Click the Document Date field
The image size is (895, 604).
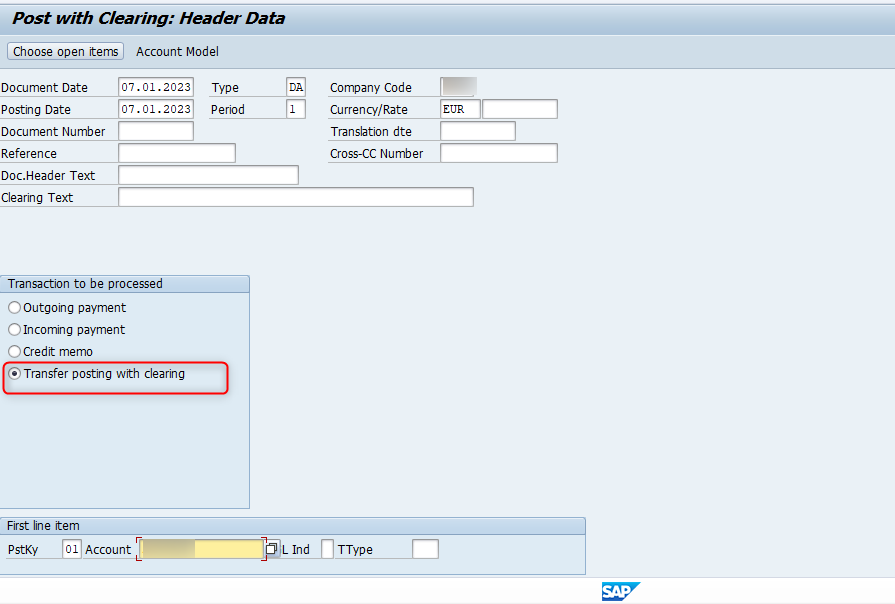[155, 88]
